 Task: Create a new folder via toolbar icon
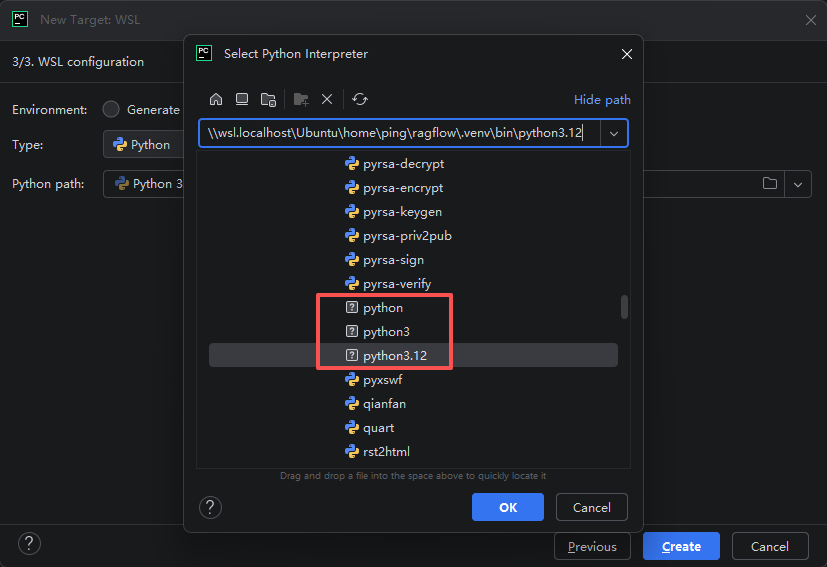[x=301, y=99]
